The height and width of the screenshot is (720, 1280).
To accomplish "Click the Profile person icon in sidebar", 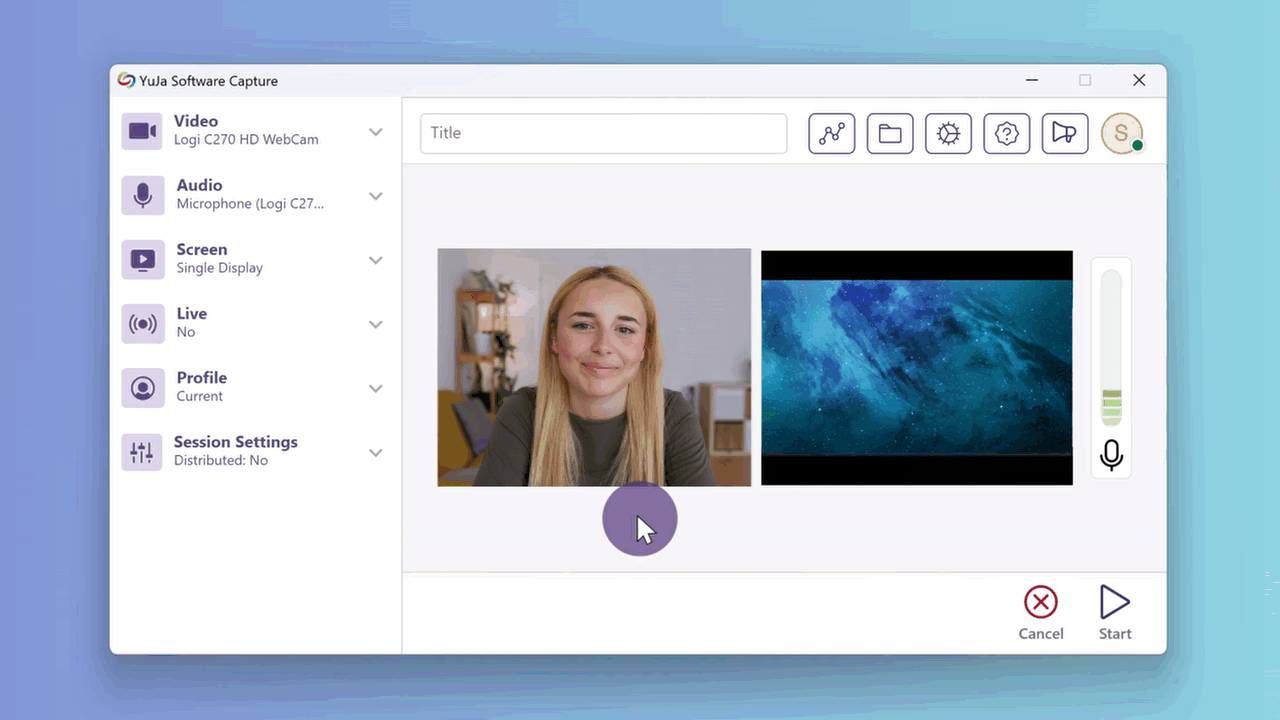I will 142,388.
